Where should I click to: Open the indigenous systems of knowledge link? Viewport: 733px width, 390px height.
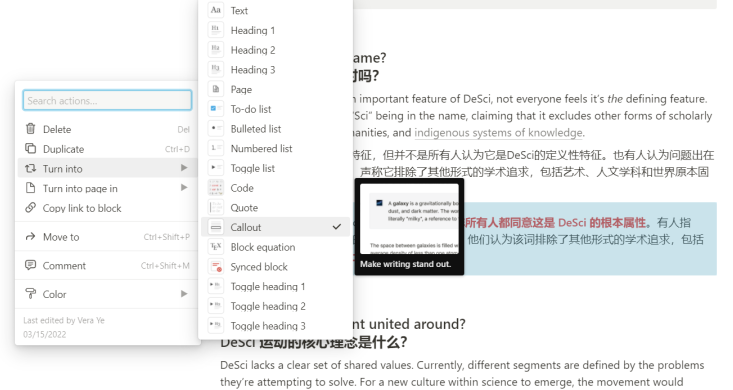(x=498, y=133)
